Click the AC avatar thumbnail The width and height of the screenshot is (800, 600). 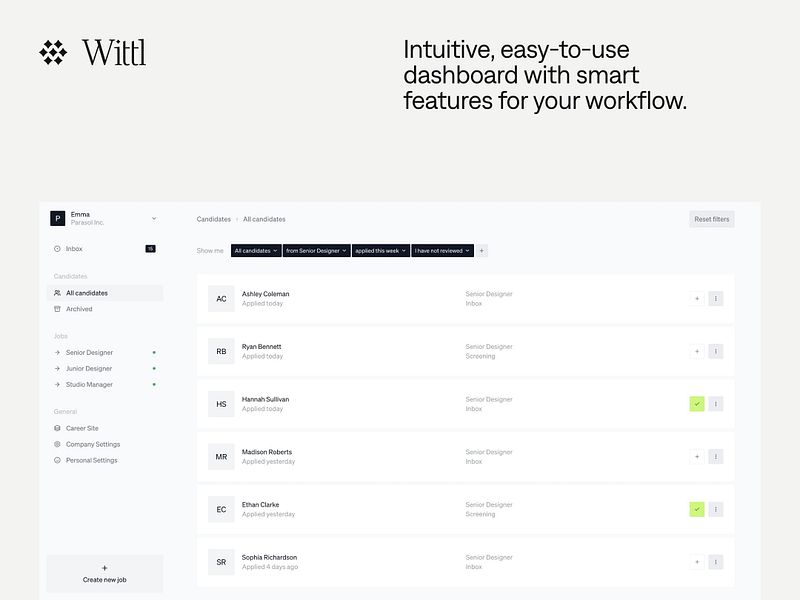221,298
